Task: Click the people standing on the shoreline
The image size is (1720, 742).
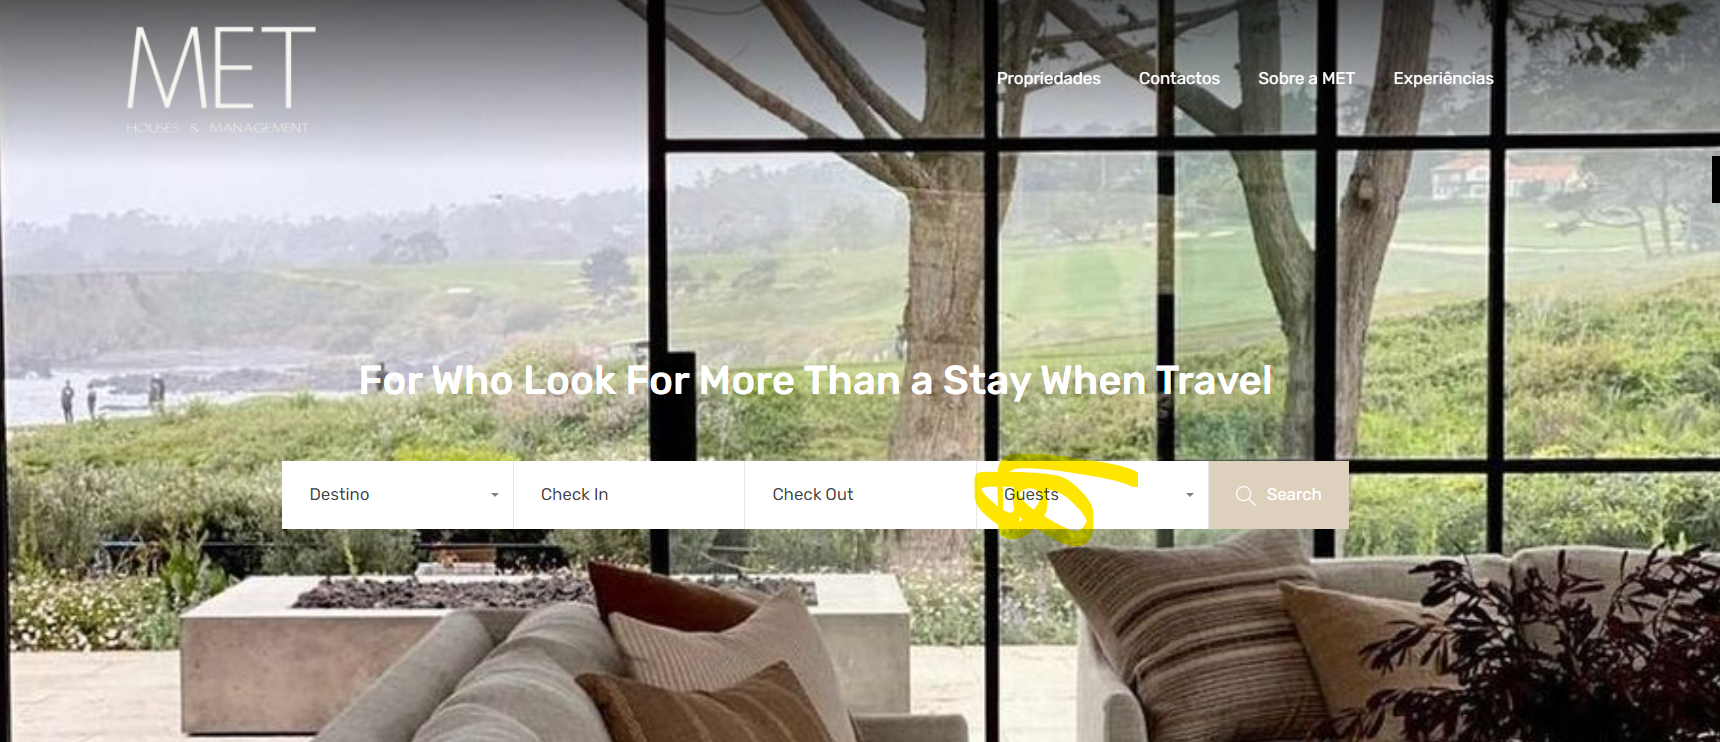Action: tap(111, 397)
